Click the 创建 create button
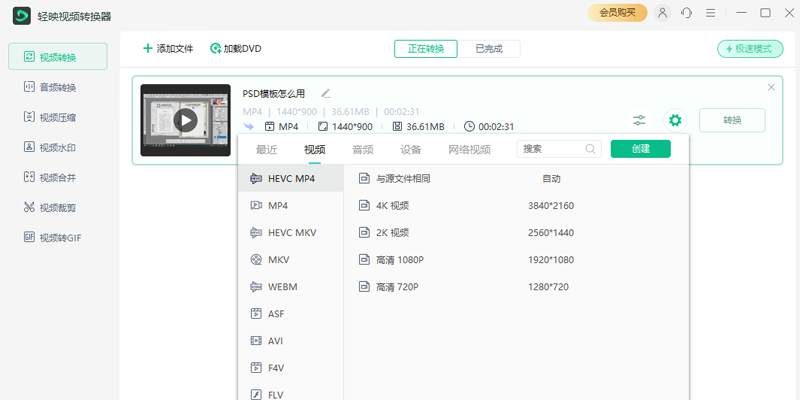Screen dimensions: 800x400 point(641,149)
